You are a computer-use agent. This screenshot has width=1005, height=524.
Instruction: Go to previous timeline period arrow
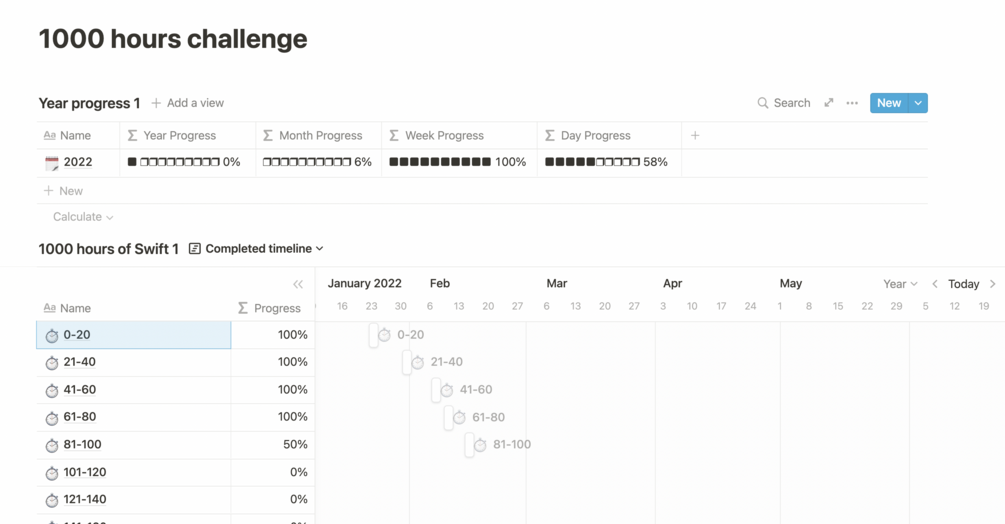pyautogui.click(x=935, y=284)
